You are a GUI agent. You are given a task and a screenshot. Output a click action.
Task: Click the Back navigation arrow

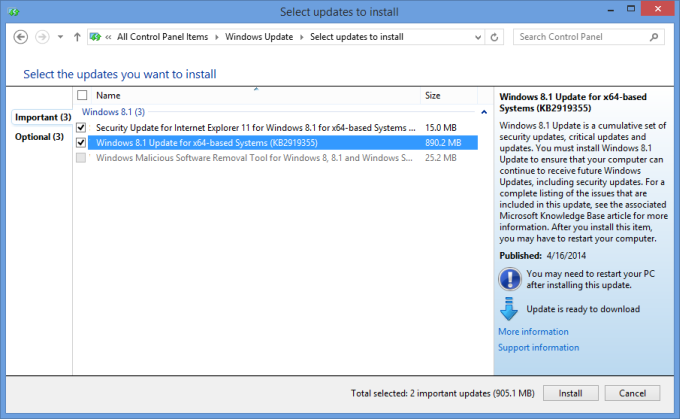click(x=21, y=37)
